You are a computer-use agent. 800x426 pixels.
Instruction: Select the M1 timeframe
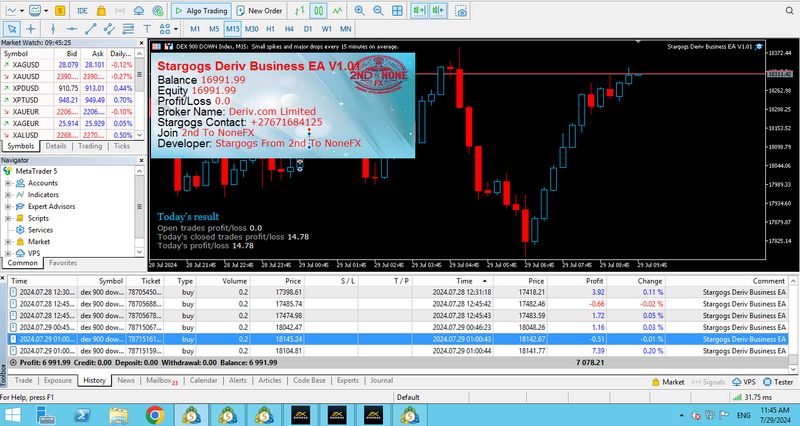click(195, 29)
